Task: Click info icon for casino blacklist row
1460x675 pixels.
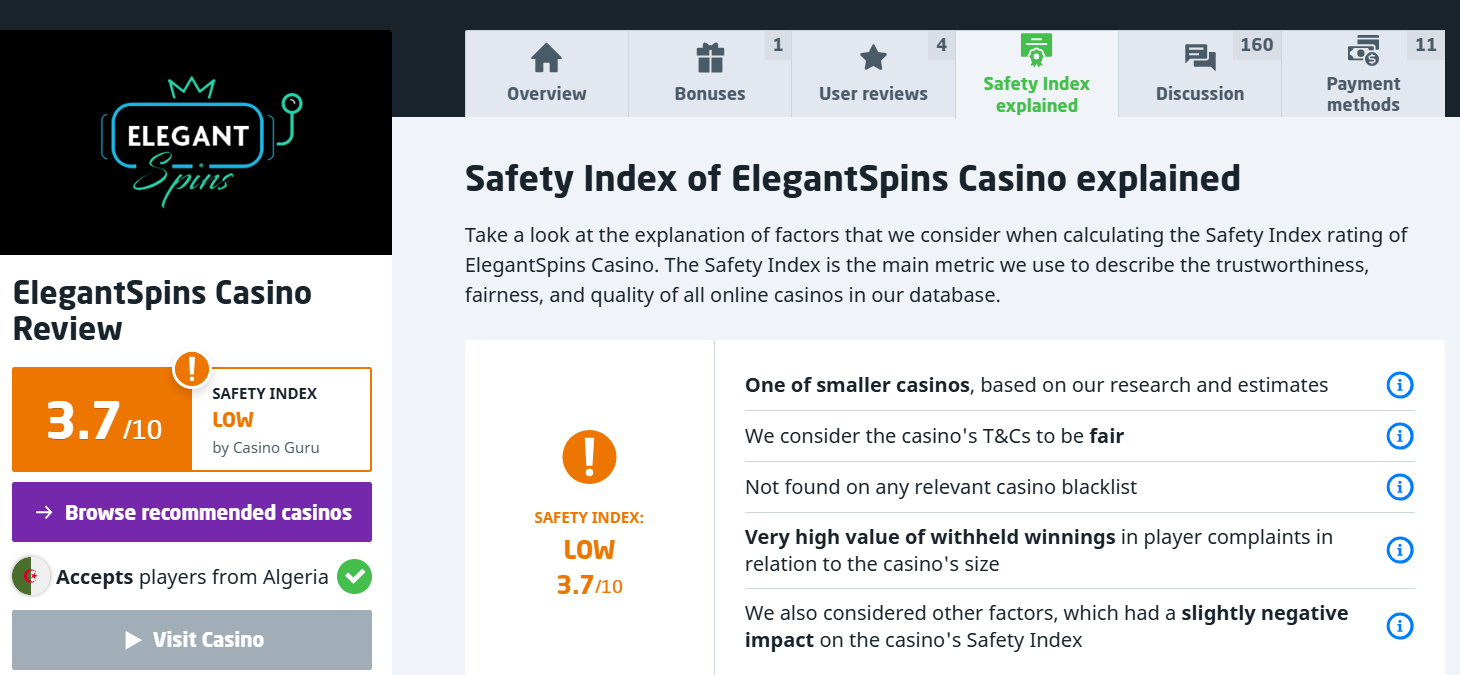Action: [x=1400, y=487]
